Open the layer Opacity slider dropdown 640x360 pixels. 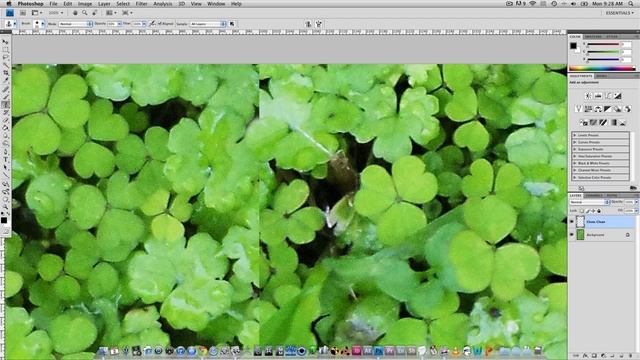636,202
